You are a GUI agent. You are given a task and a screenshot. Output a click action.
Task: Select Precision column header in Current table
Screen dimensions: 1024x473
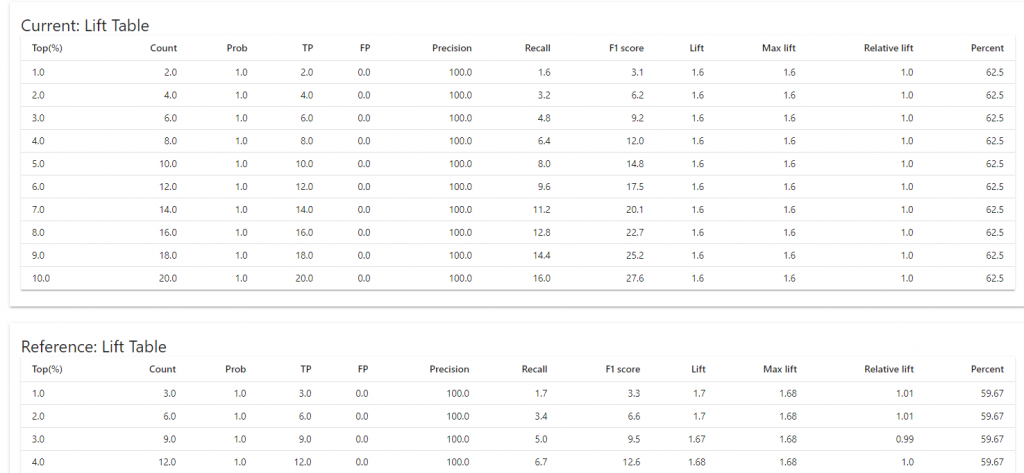coord(452,48)
